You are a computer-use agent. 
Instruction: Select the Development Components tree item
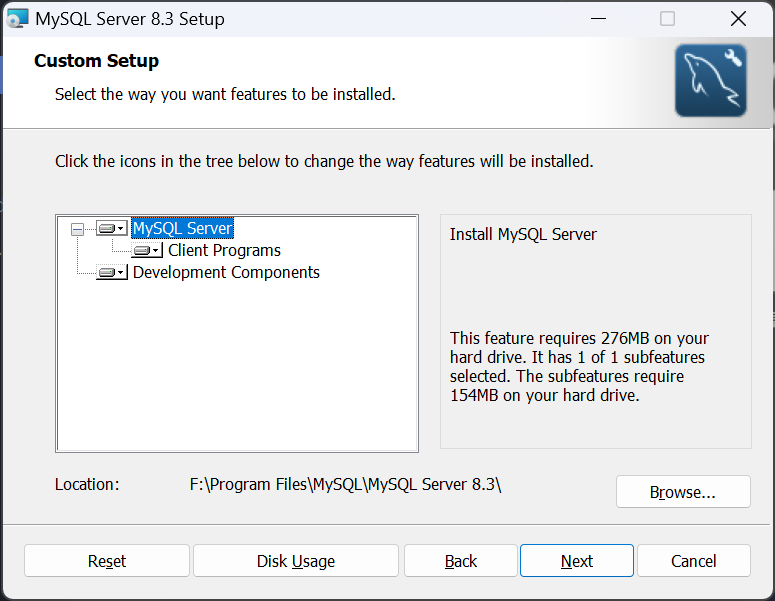226,272
